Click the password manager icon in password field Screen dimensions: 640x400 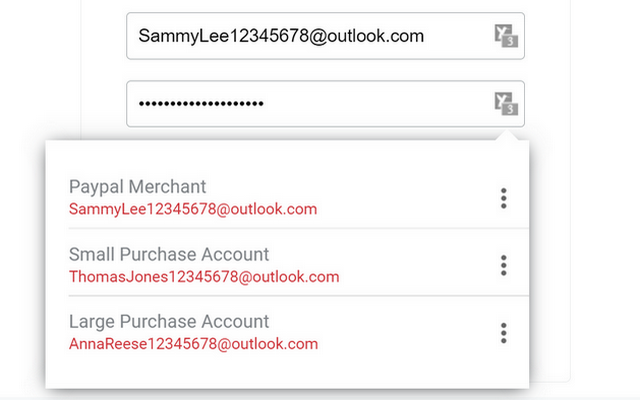[x=507, y=103]
